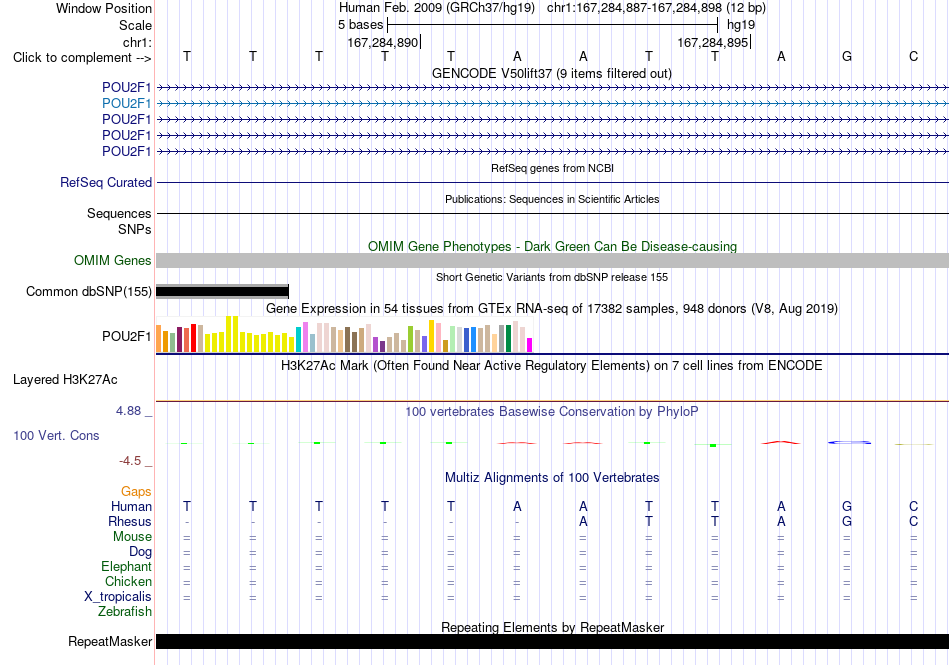This screenshot has height=665, width=950.
Task: Click the '5 bases' scale text
Action: click(x=360, y=25)
